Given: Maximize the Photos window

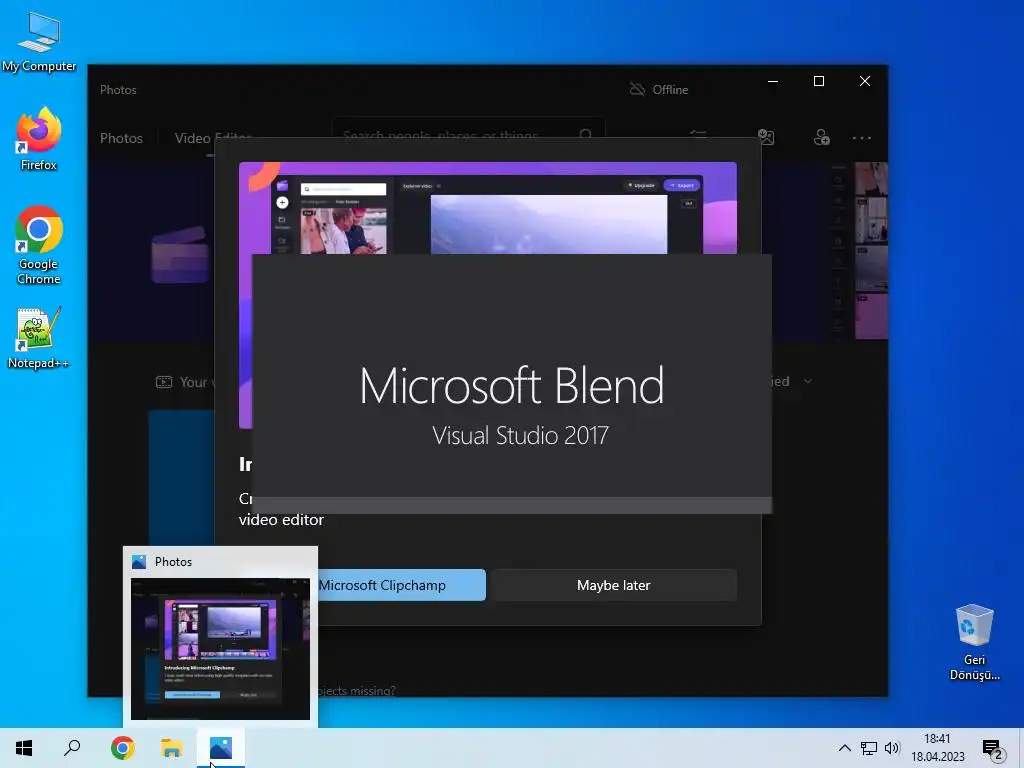Looking at the screenshot, I should [x=818, y=81].
